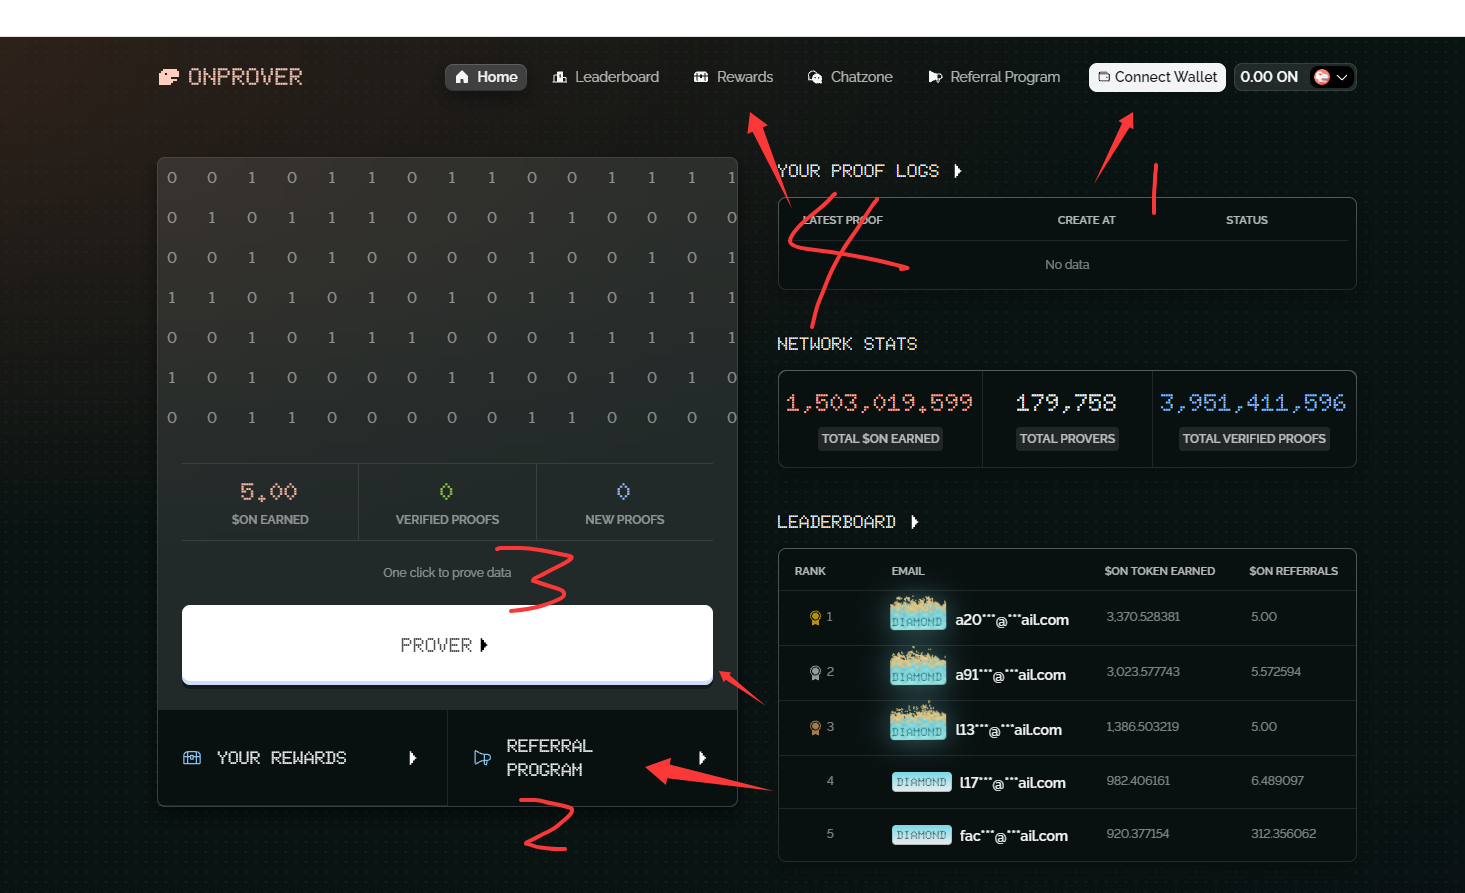
Task: Click the referral icon beside REFERRAL PROGRAM
Action: pyautogui.click(x=481, y=757)
